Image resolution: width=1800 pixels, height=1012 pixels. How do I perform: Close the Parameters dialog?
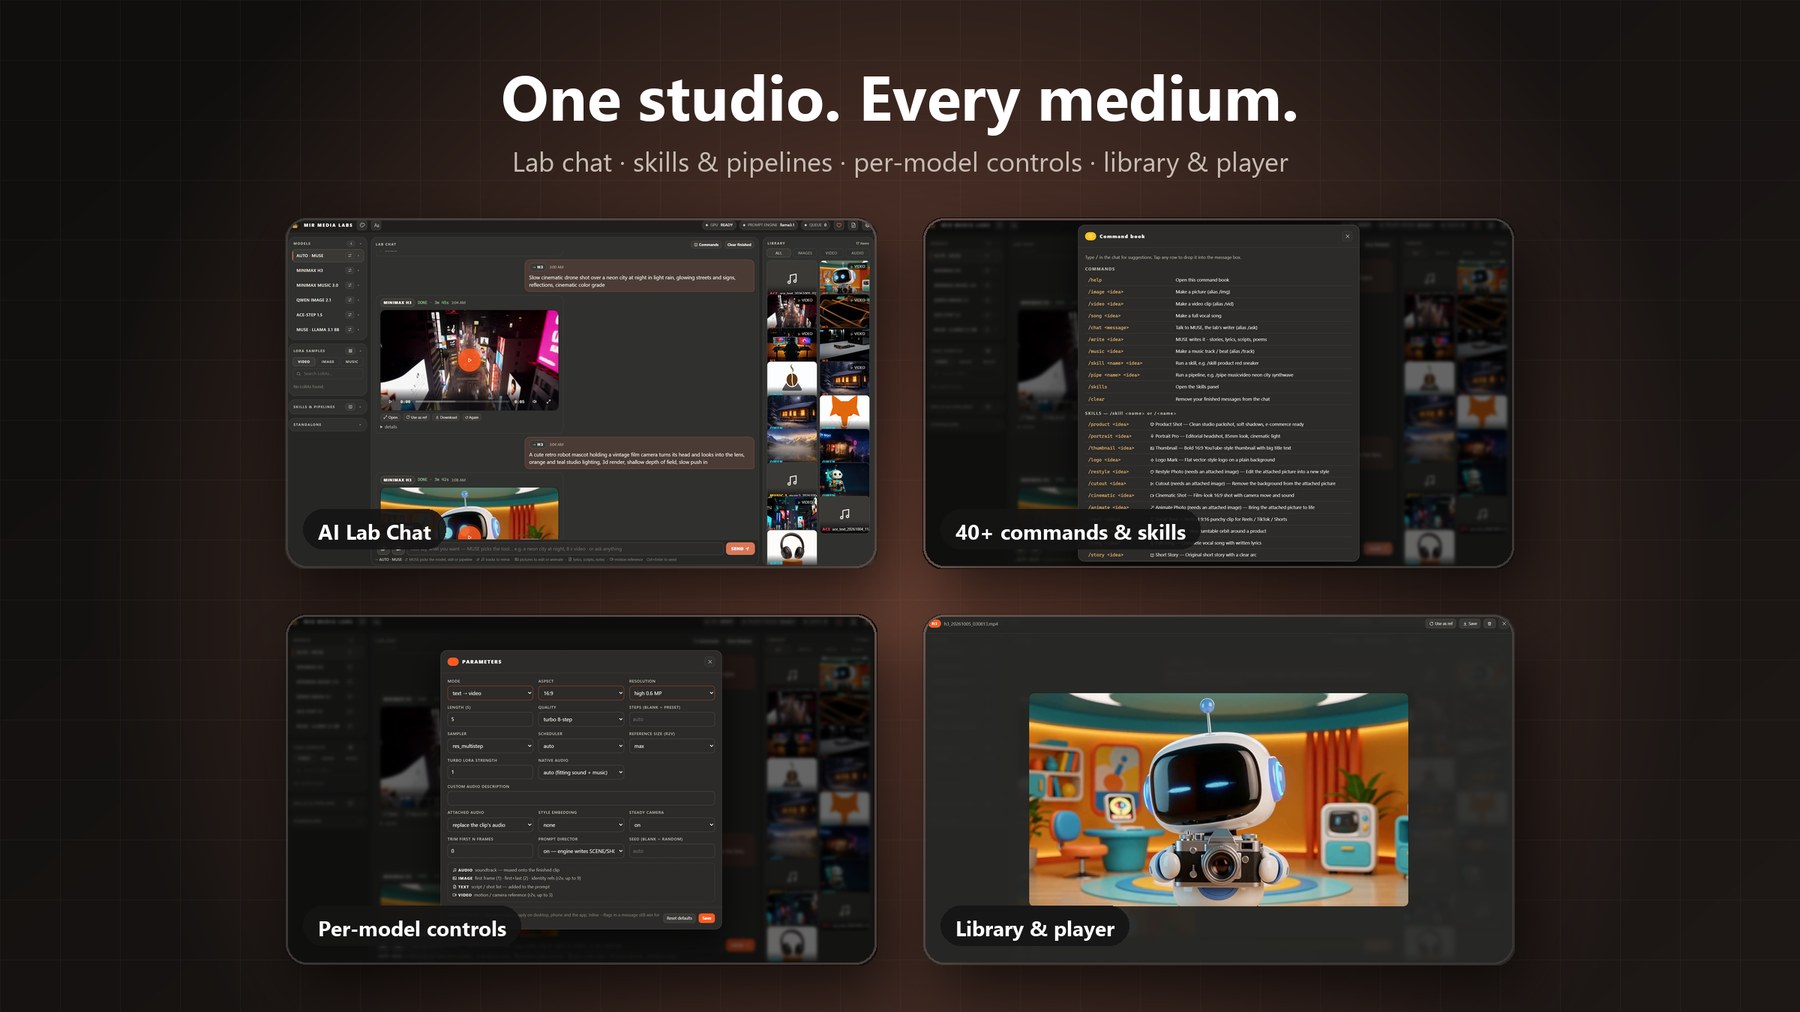(710, 661)
